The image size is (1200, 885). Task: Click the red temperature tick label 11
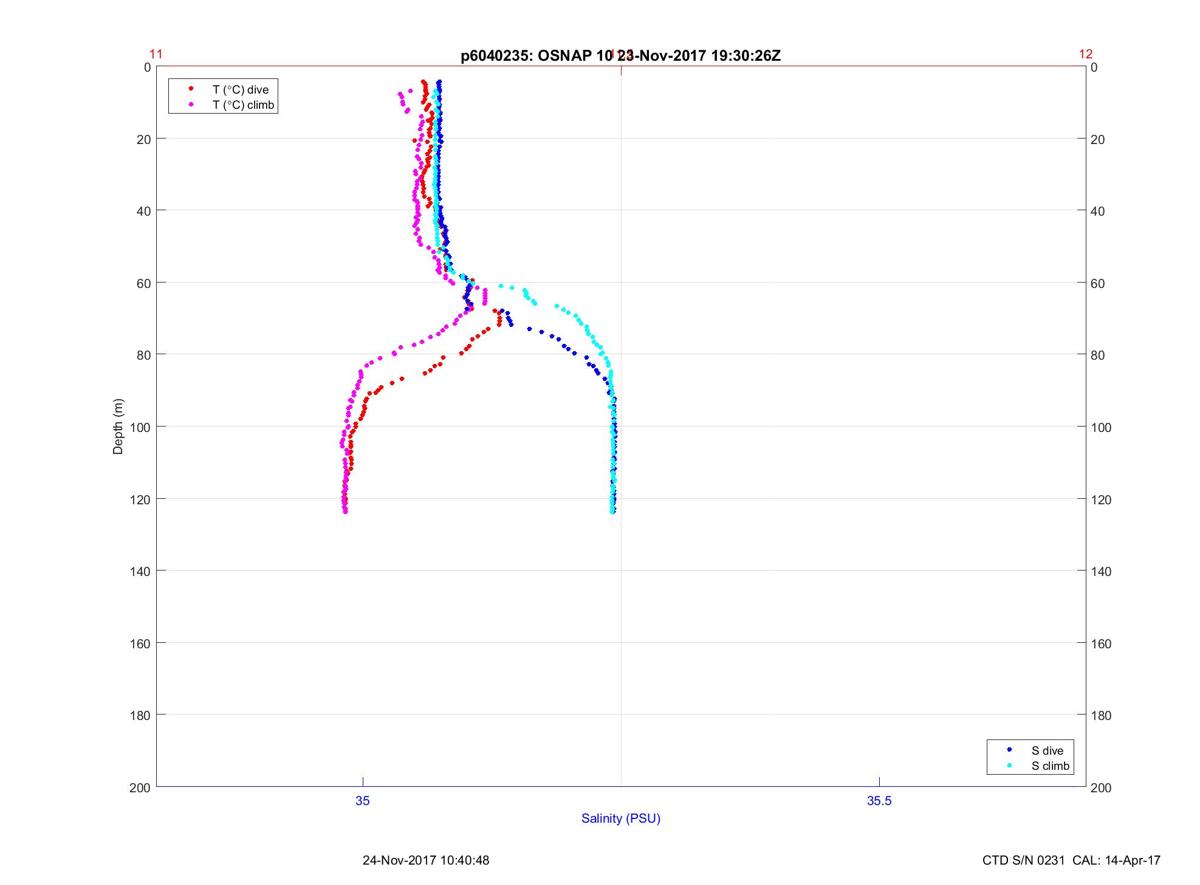pyautogui.click(x=156, y=54)
